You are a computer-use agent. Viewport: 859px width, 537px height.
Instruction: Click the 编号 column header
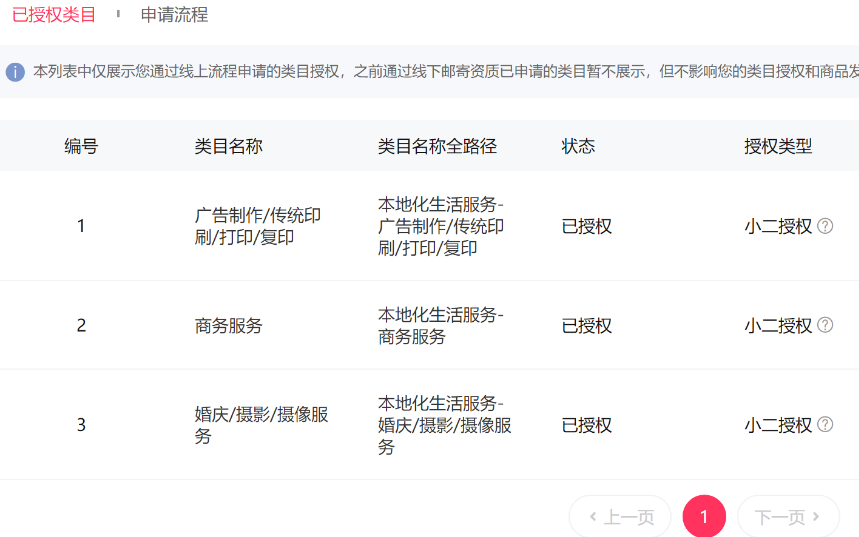(x=81, y=146)
